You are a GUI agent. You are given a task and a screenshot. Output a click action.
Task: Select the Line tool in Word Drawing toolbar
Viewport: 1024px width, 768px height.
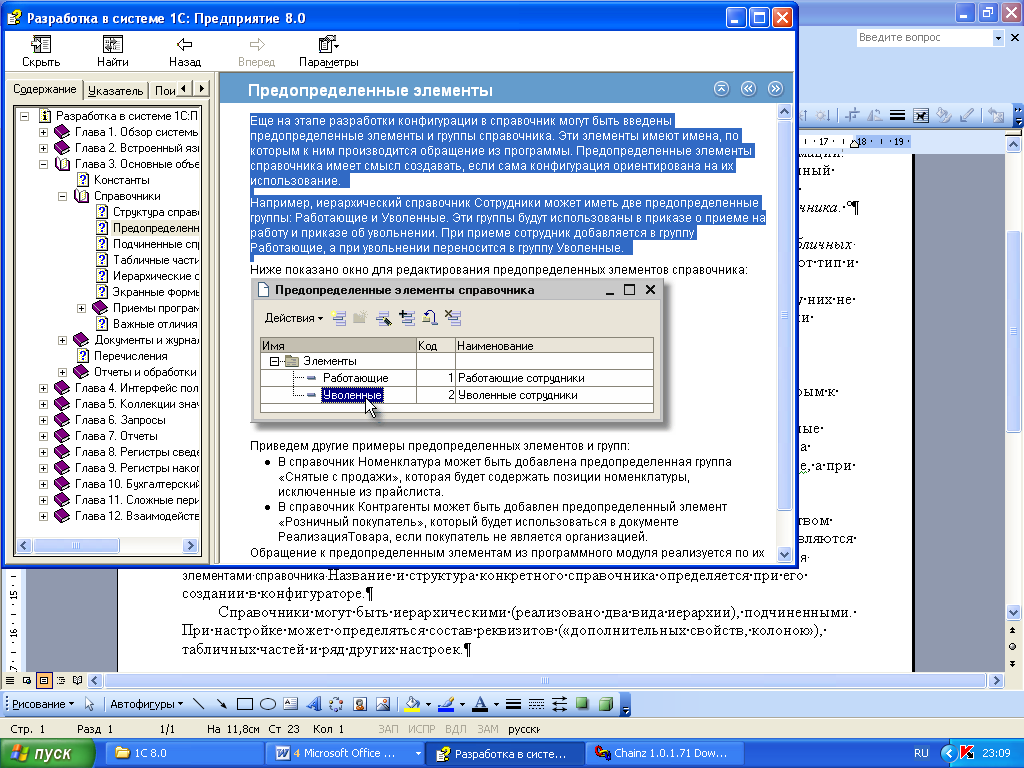point(199,704)
